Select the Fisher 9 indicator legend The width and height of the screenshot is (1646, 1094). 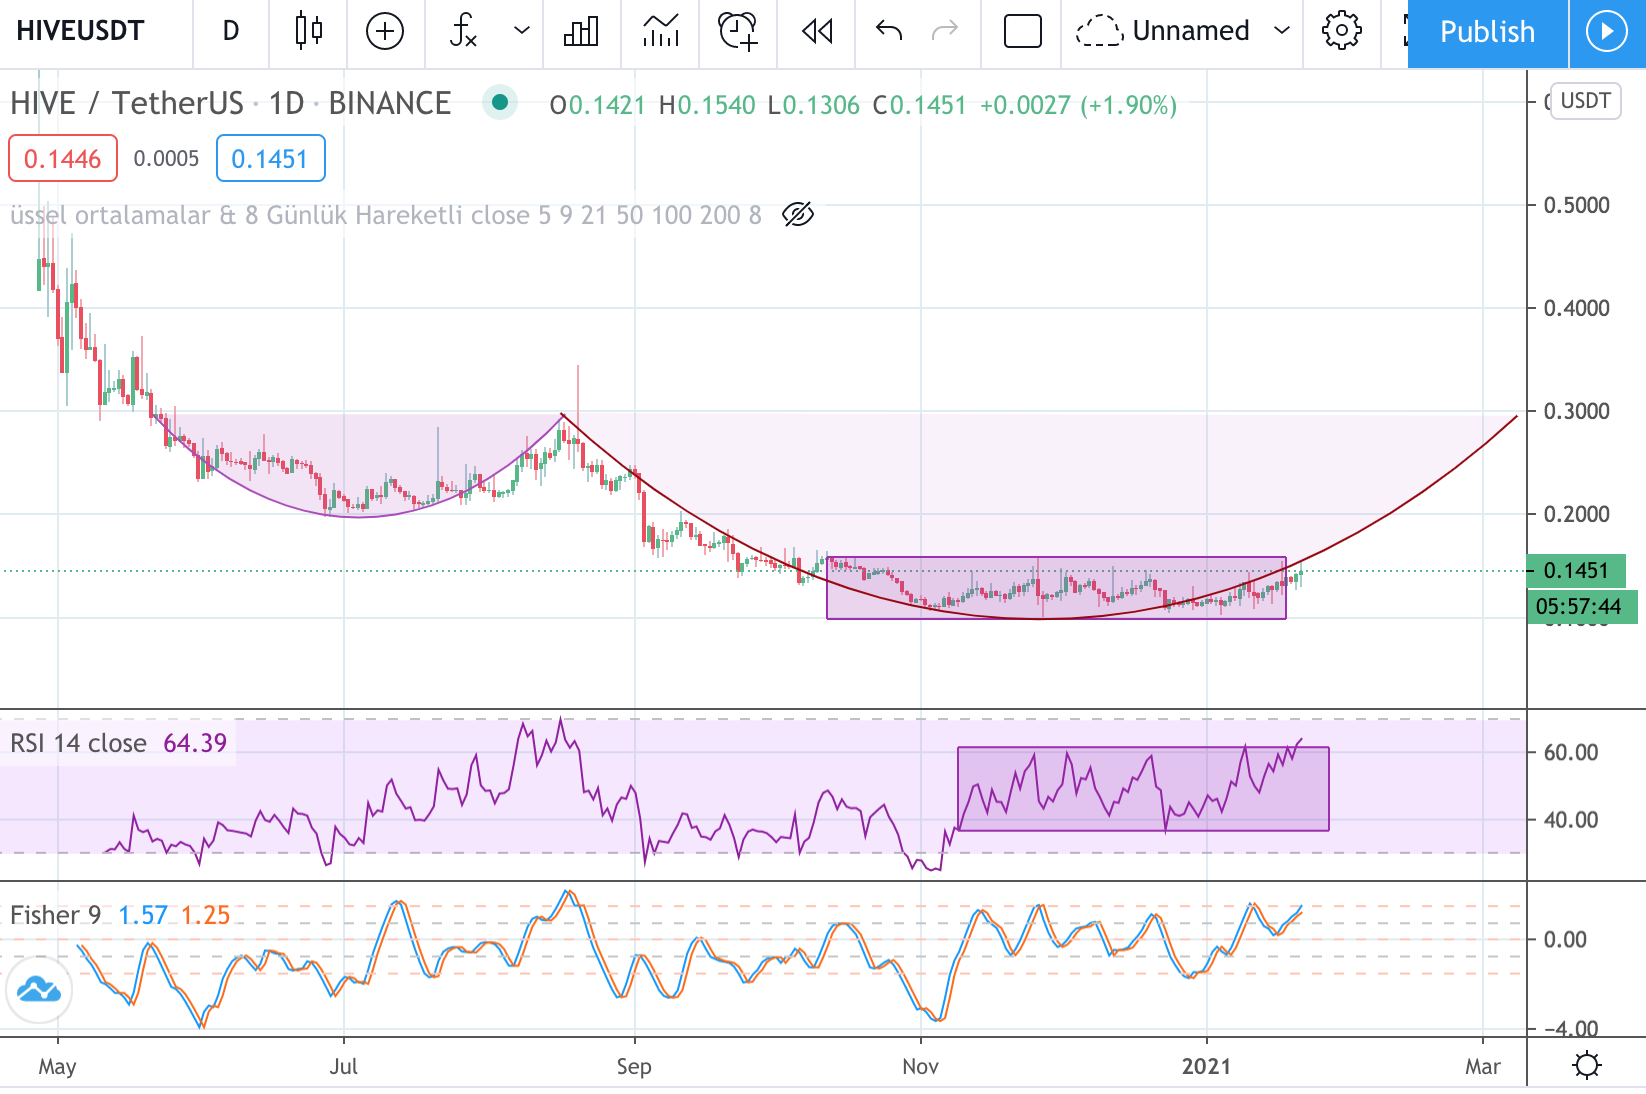pyautogui.click(x=55, y=915)
